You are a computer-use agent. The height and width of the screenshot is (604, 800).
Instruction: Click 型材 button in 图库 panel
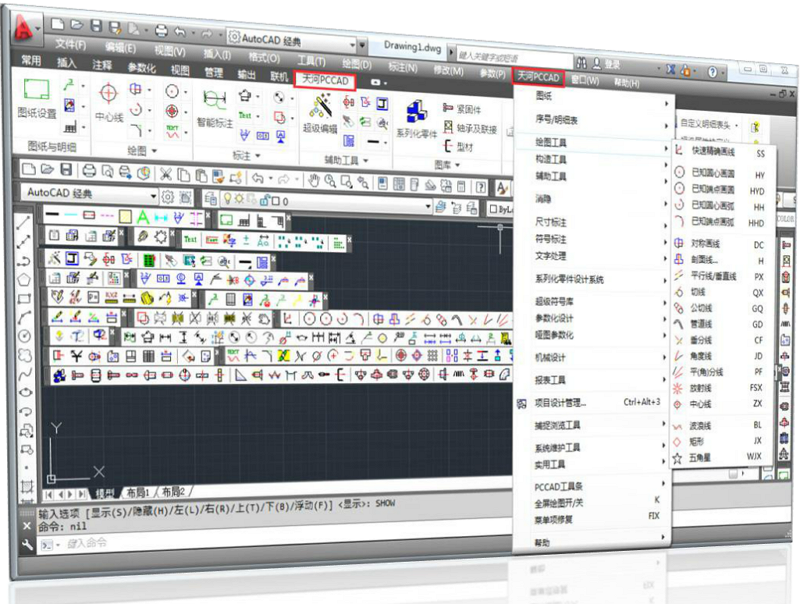coord(458,147)
